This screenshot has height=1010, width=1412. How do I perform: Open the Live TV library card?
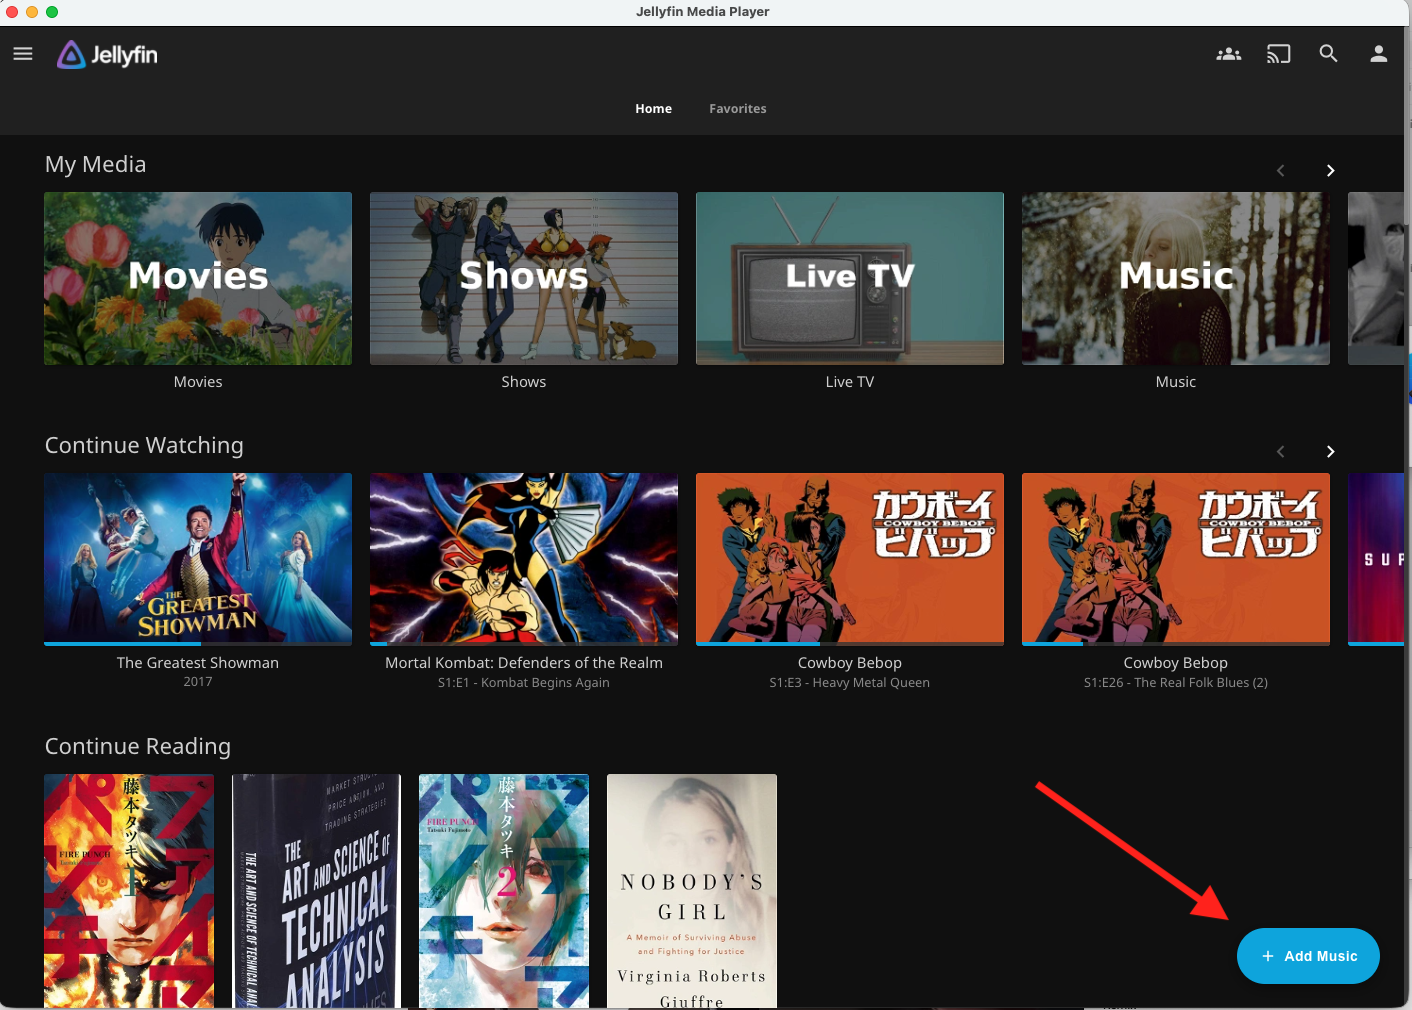(850, 278)
